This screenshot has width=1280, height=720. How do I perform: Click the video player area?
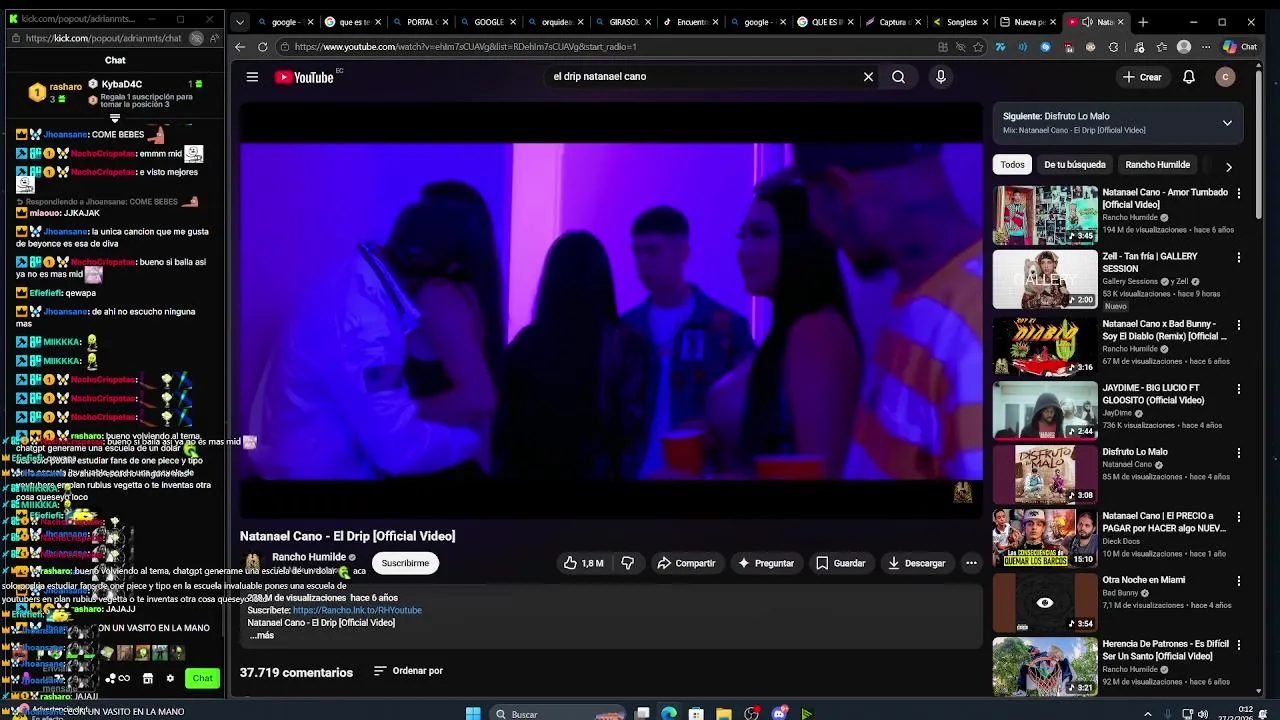click(x=611, y=310)
